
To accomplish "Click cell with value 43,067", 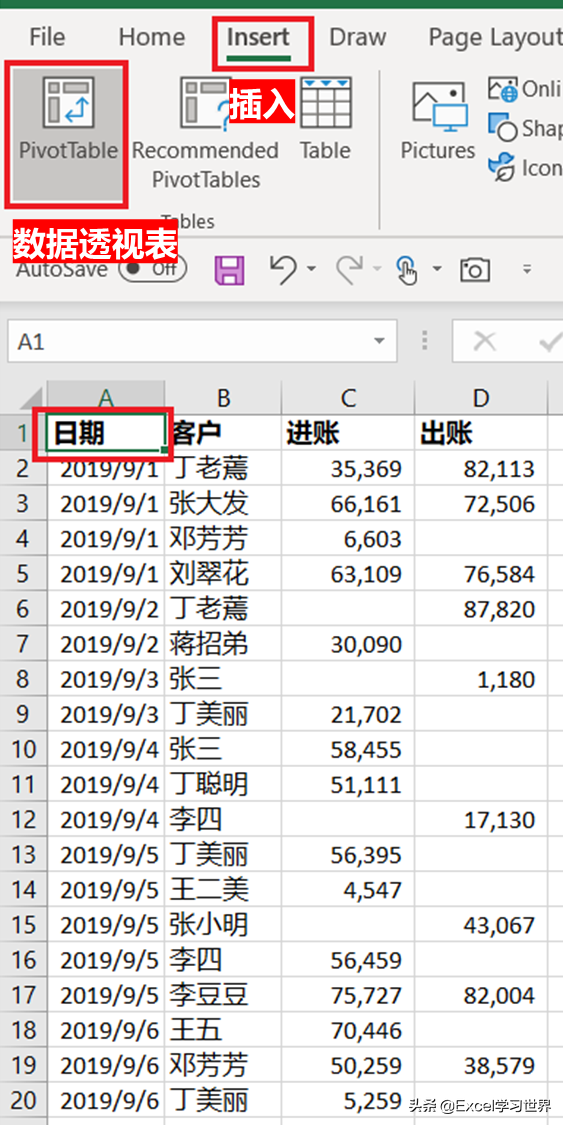I will (481, 926).
